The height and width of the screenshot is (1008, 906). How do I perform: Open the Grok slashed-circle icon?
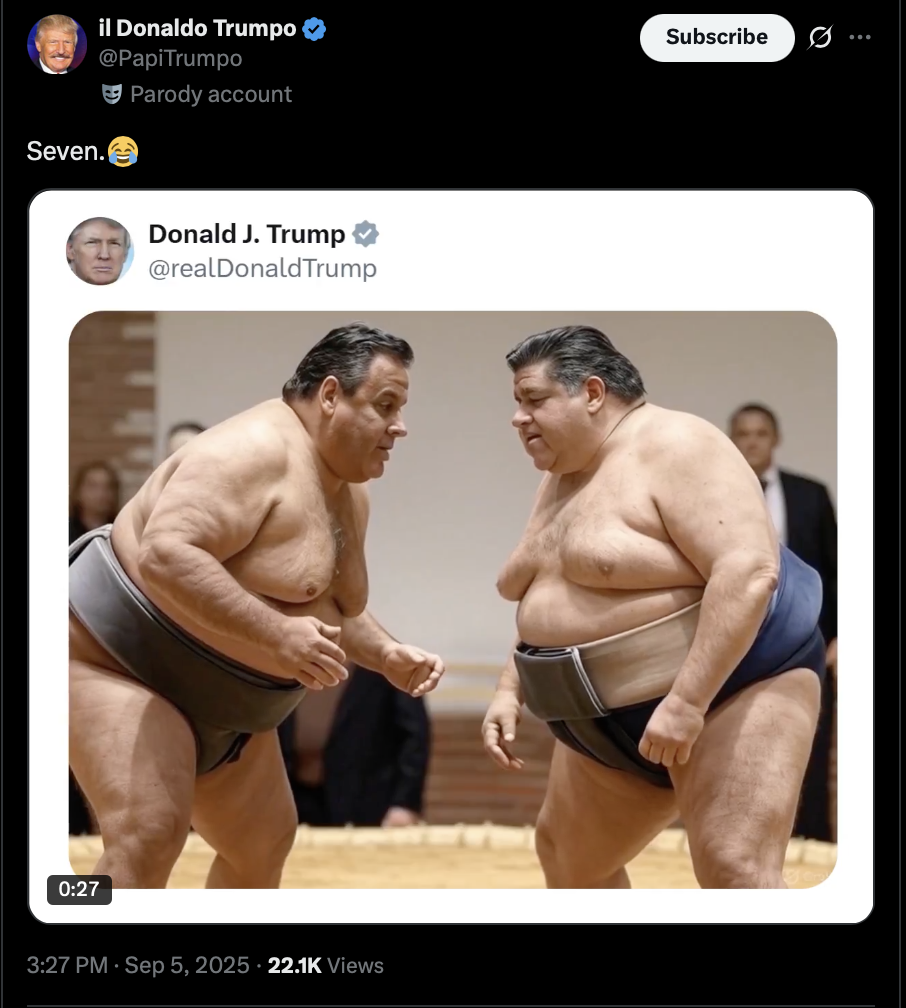(x=820, y=37)
